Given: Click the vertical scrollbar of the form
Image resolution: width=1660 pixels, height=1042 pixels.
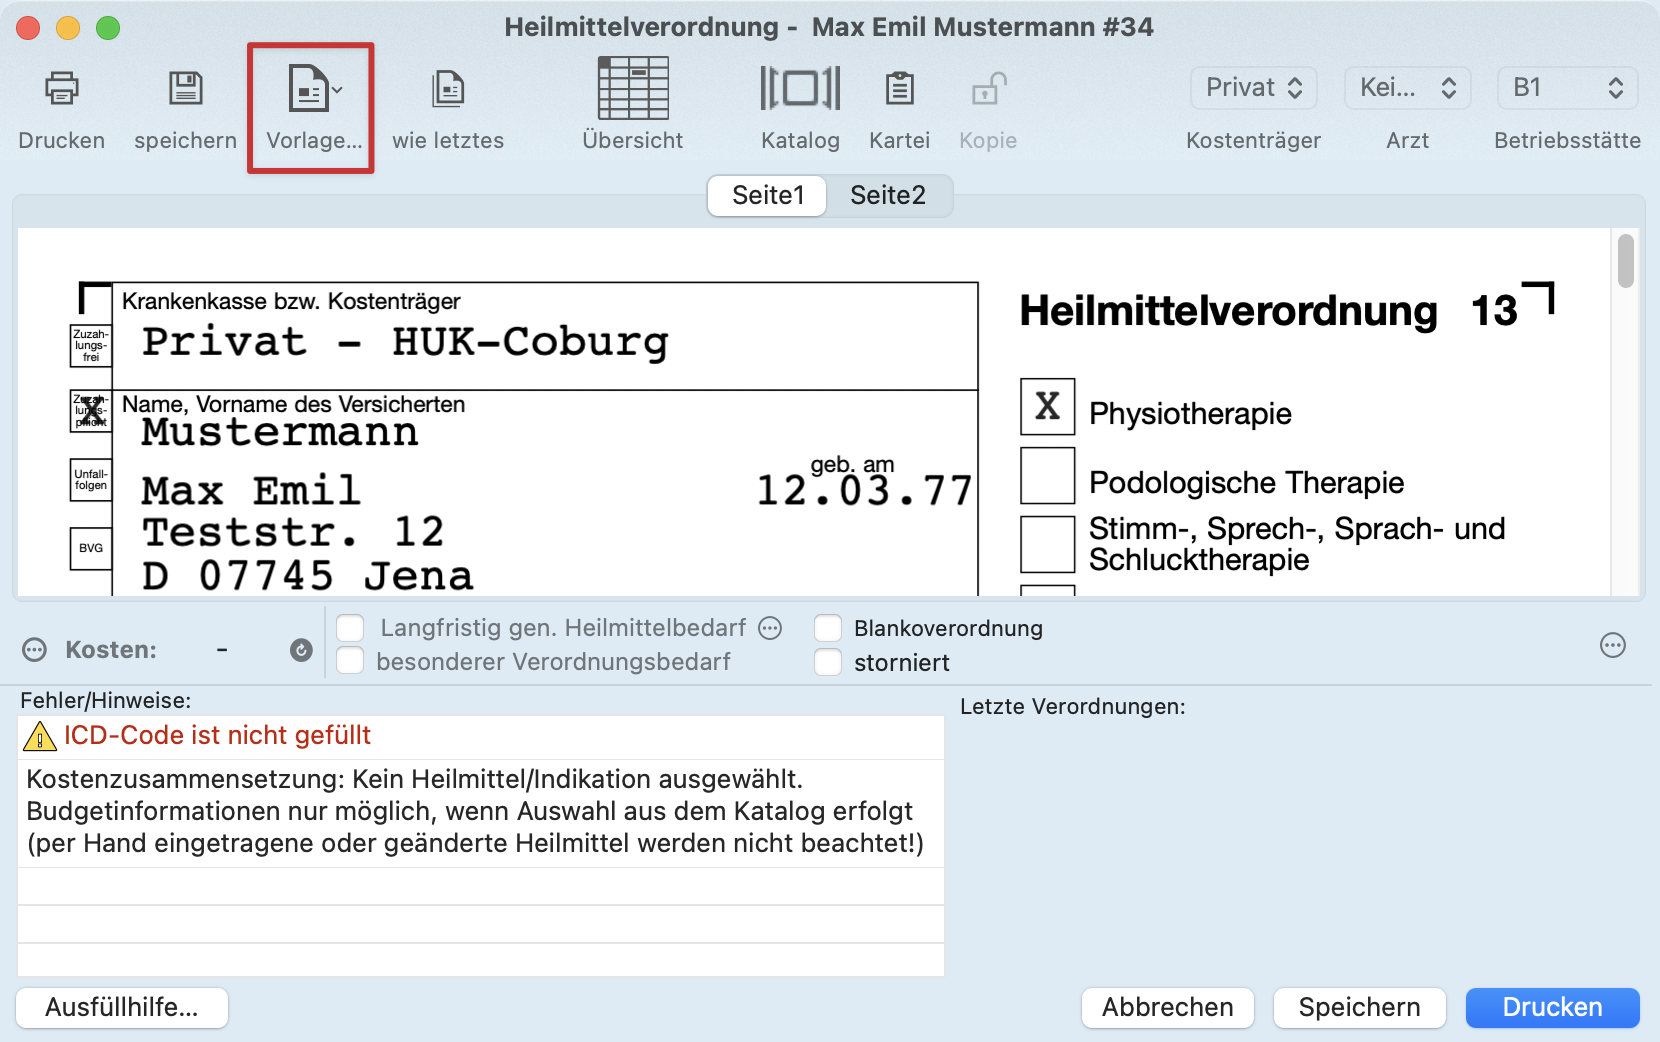Looking at the screenshot, I should tap(1626, 260).
